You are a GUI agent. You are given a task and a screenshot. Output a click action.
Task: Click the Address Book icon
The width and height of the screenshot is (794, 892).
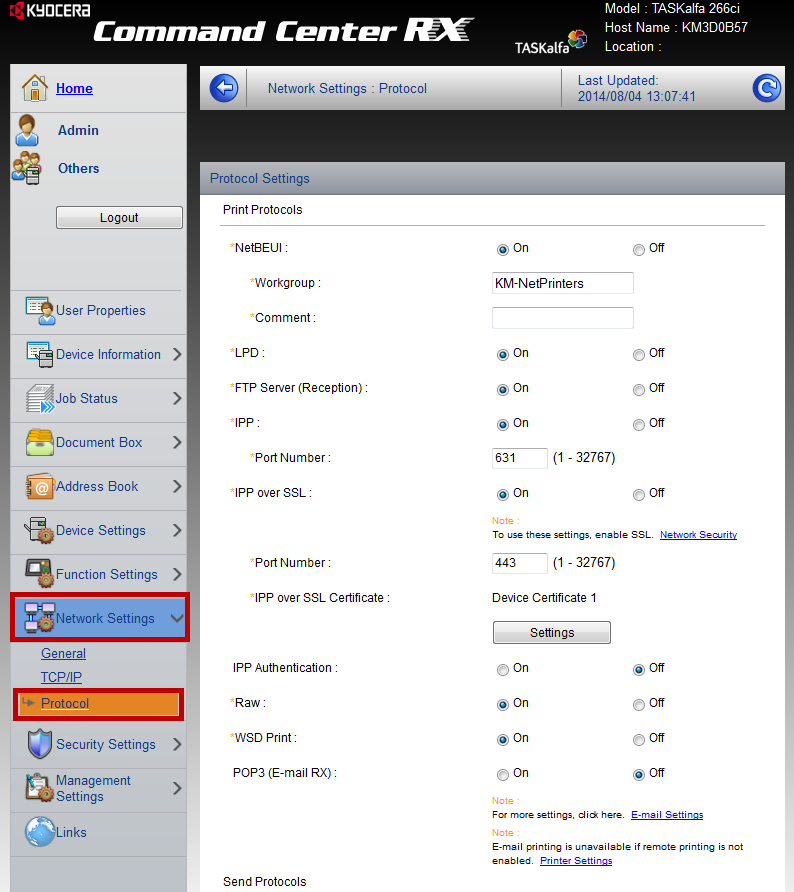(40, 486)
